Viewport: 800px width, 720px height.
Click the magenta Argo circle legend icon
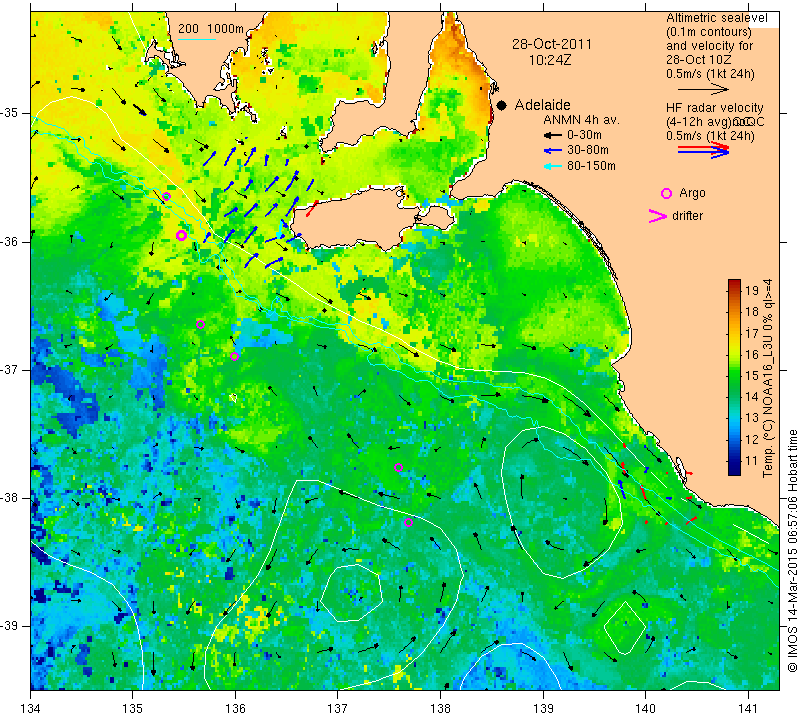[666, 193]
